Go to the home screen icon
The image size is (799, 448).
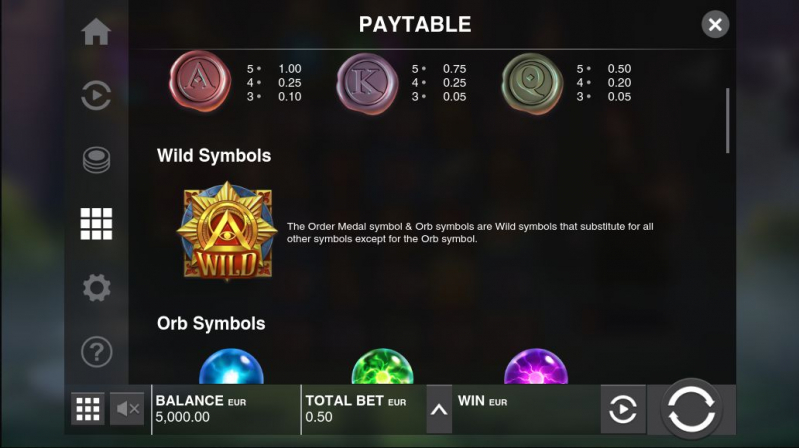point(96,32)
